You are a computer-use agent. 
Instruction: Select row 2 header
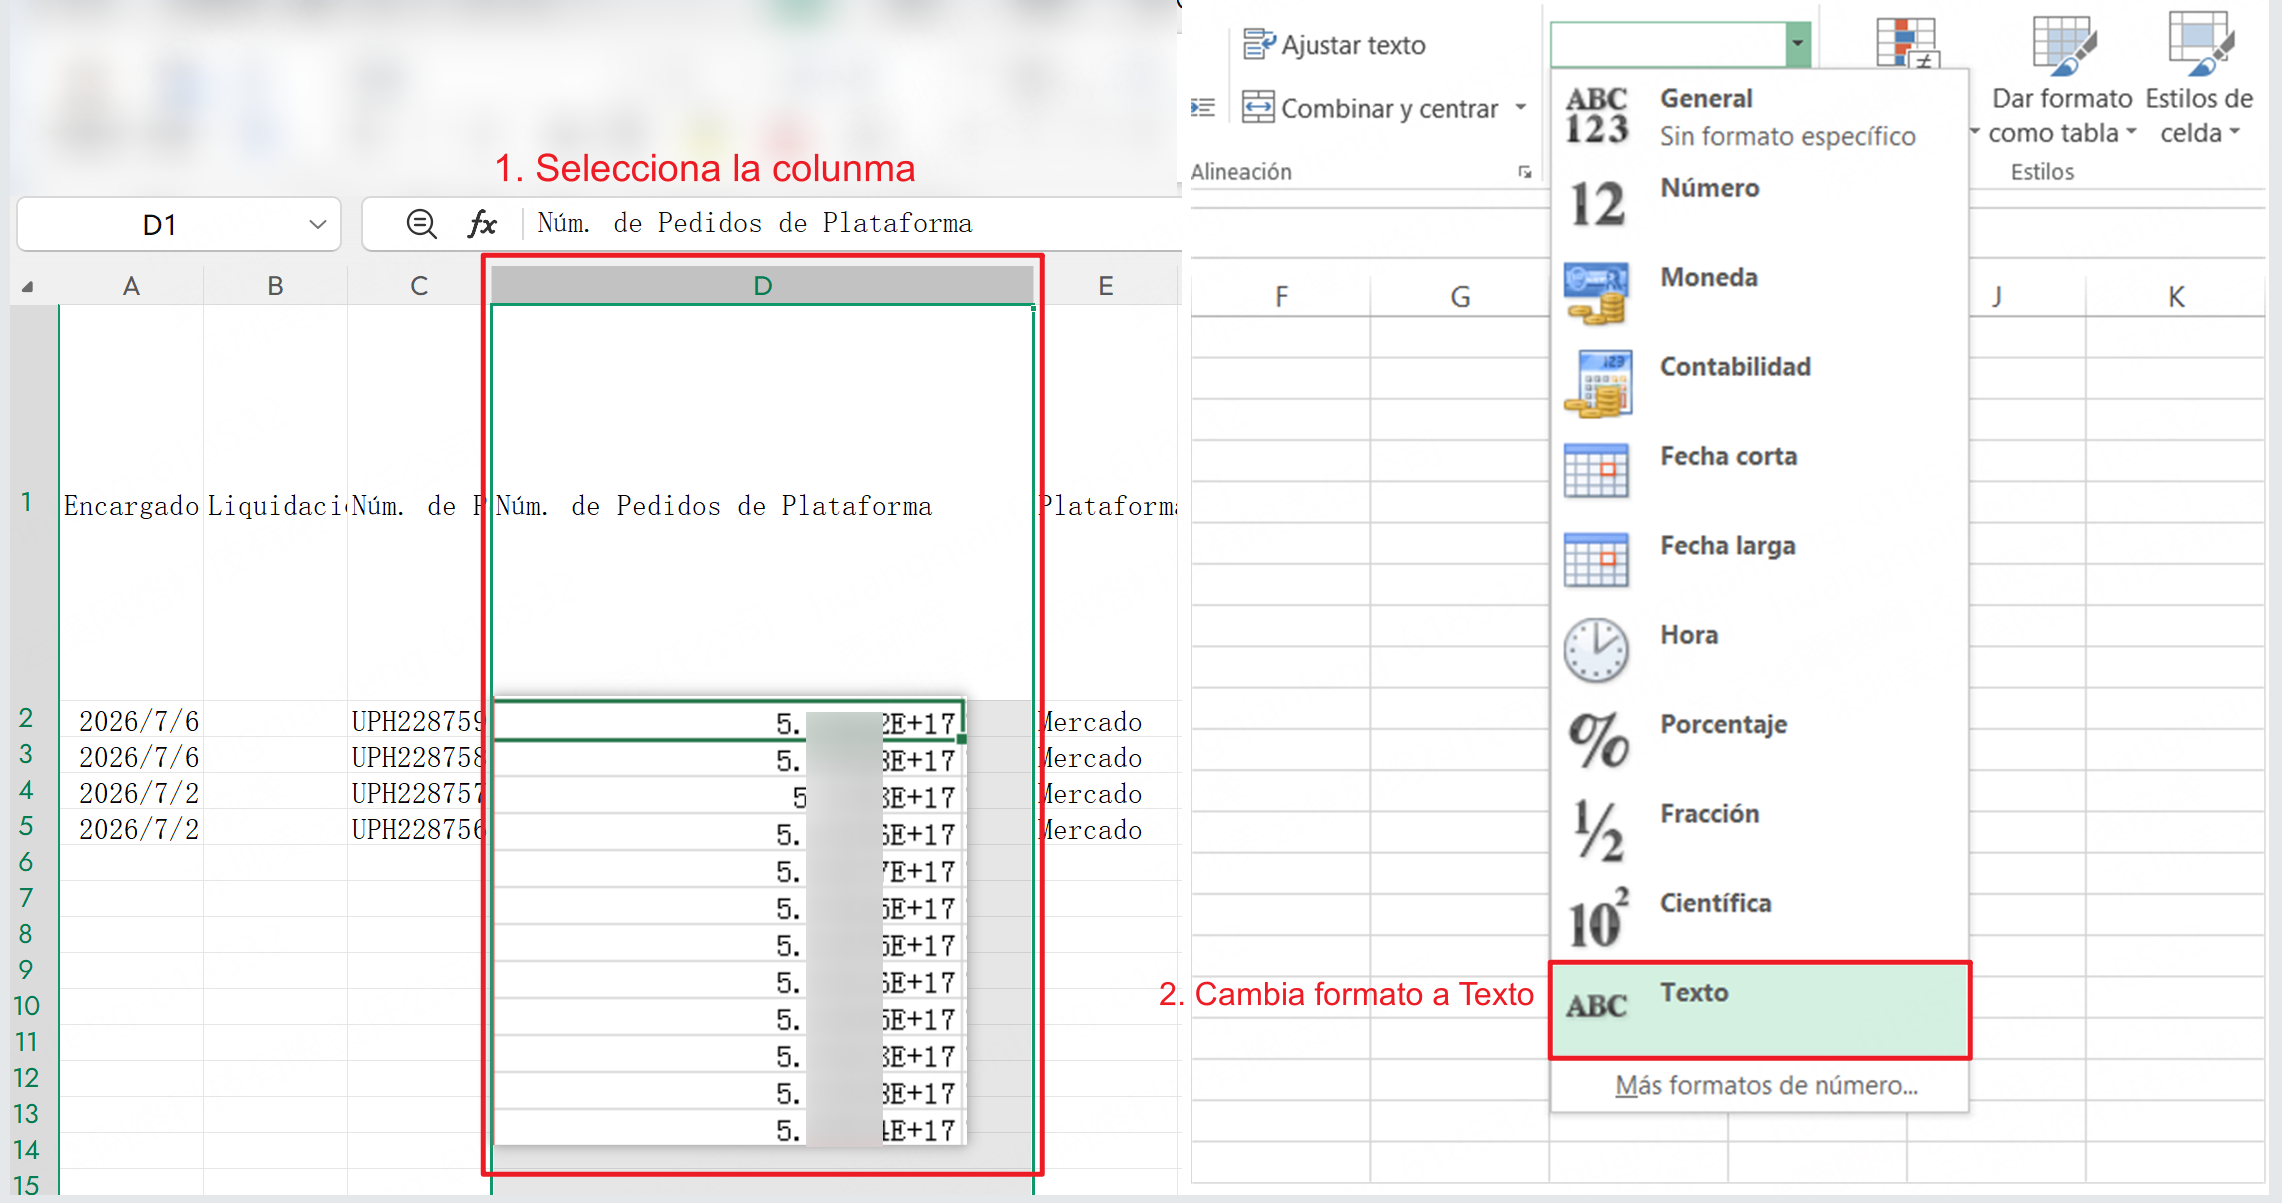click(26, 719)
